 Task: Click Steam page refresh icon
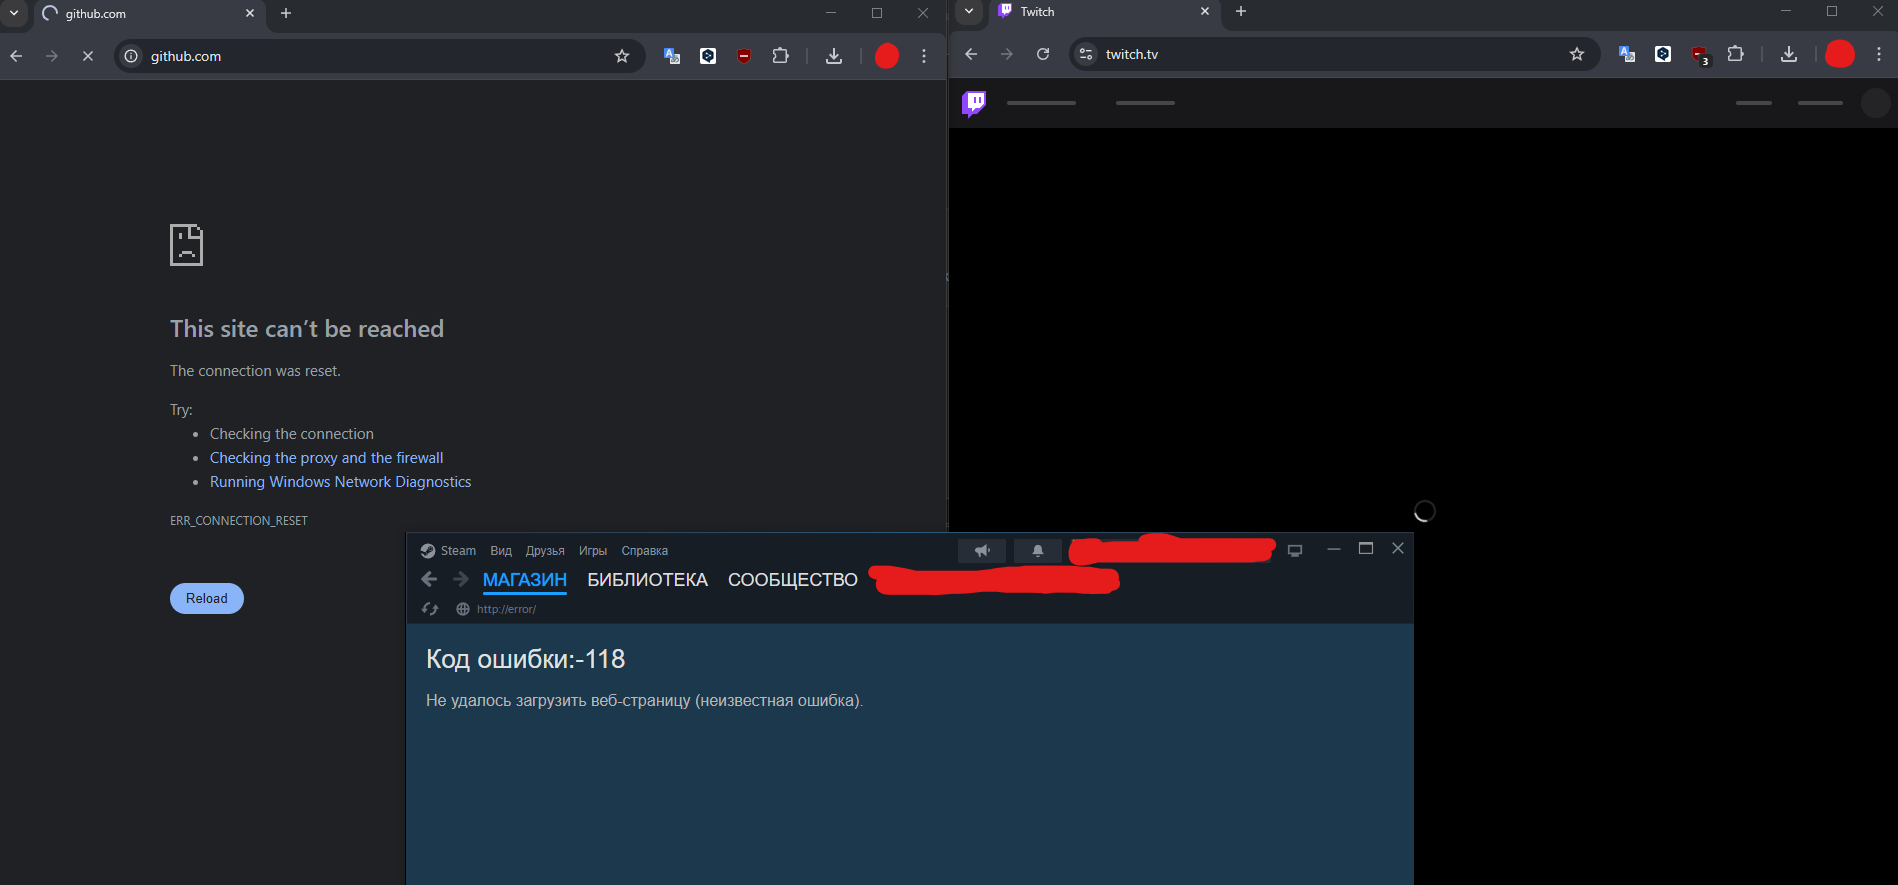coord(430,609)
